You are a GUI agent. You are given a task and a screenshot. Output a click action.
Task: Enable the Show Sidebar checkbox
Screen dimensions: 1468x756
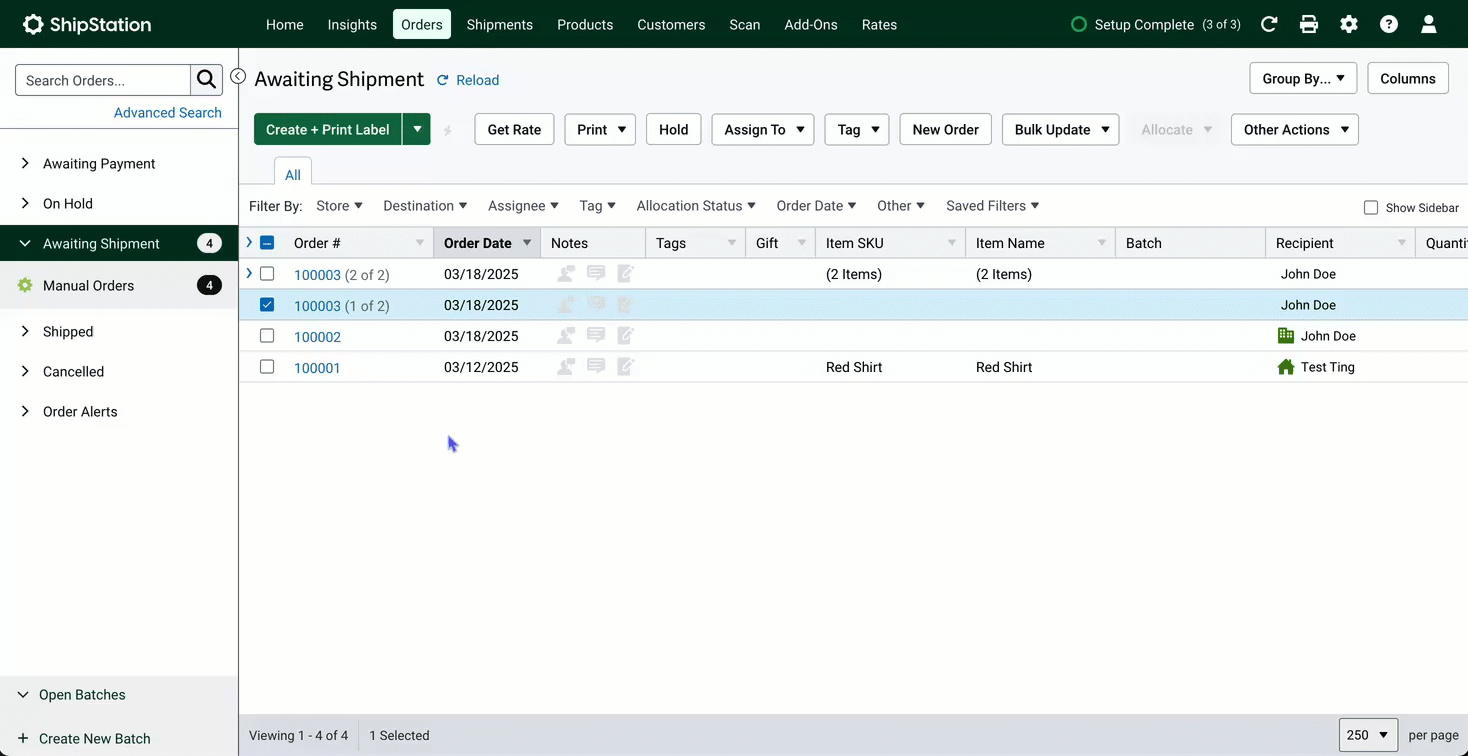point(1371,208)
